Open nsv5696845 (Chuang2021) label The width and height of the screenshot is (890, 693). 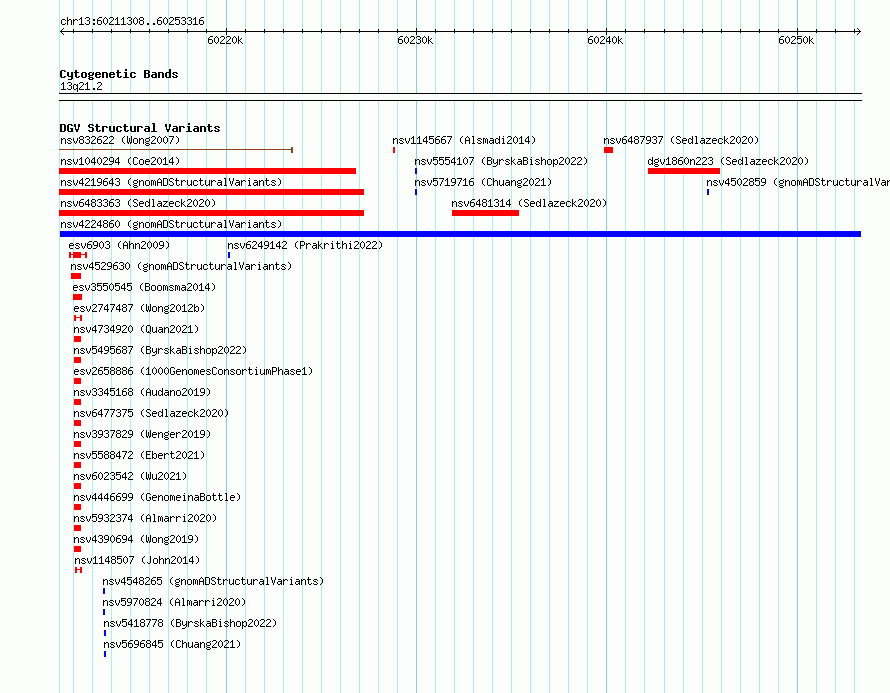(172, 644)
